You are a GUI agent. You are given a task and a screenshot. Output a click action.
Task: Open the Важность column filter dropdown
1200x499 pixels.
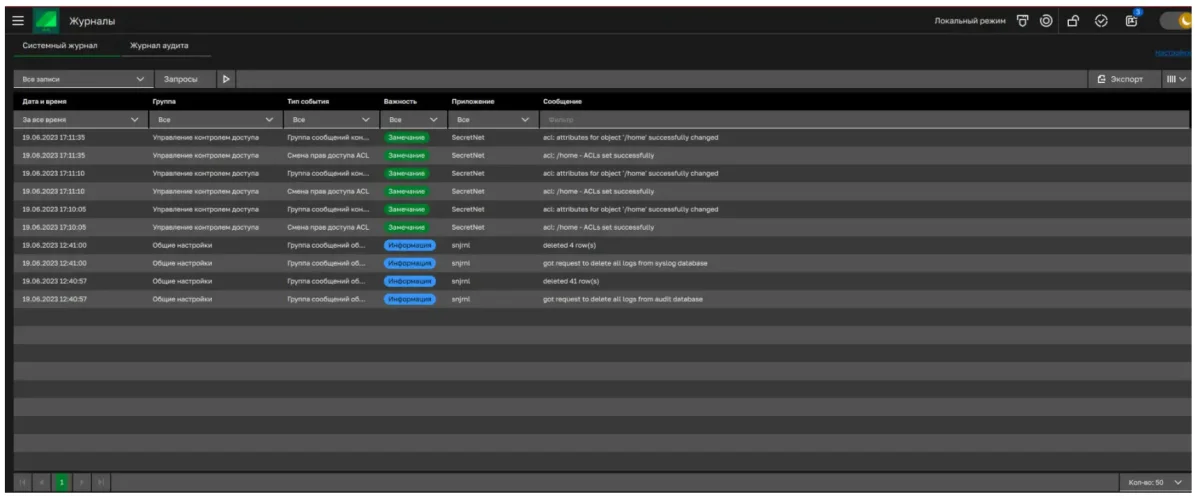coord(411,120)
